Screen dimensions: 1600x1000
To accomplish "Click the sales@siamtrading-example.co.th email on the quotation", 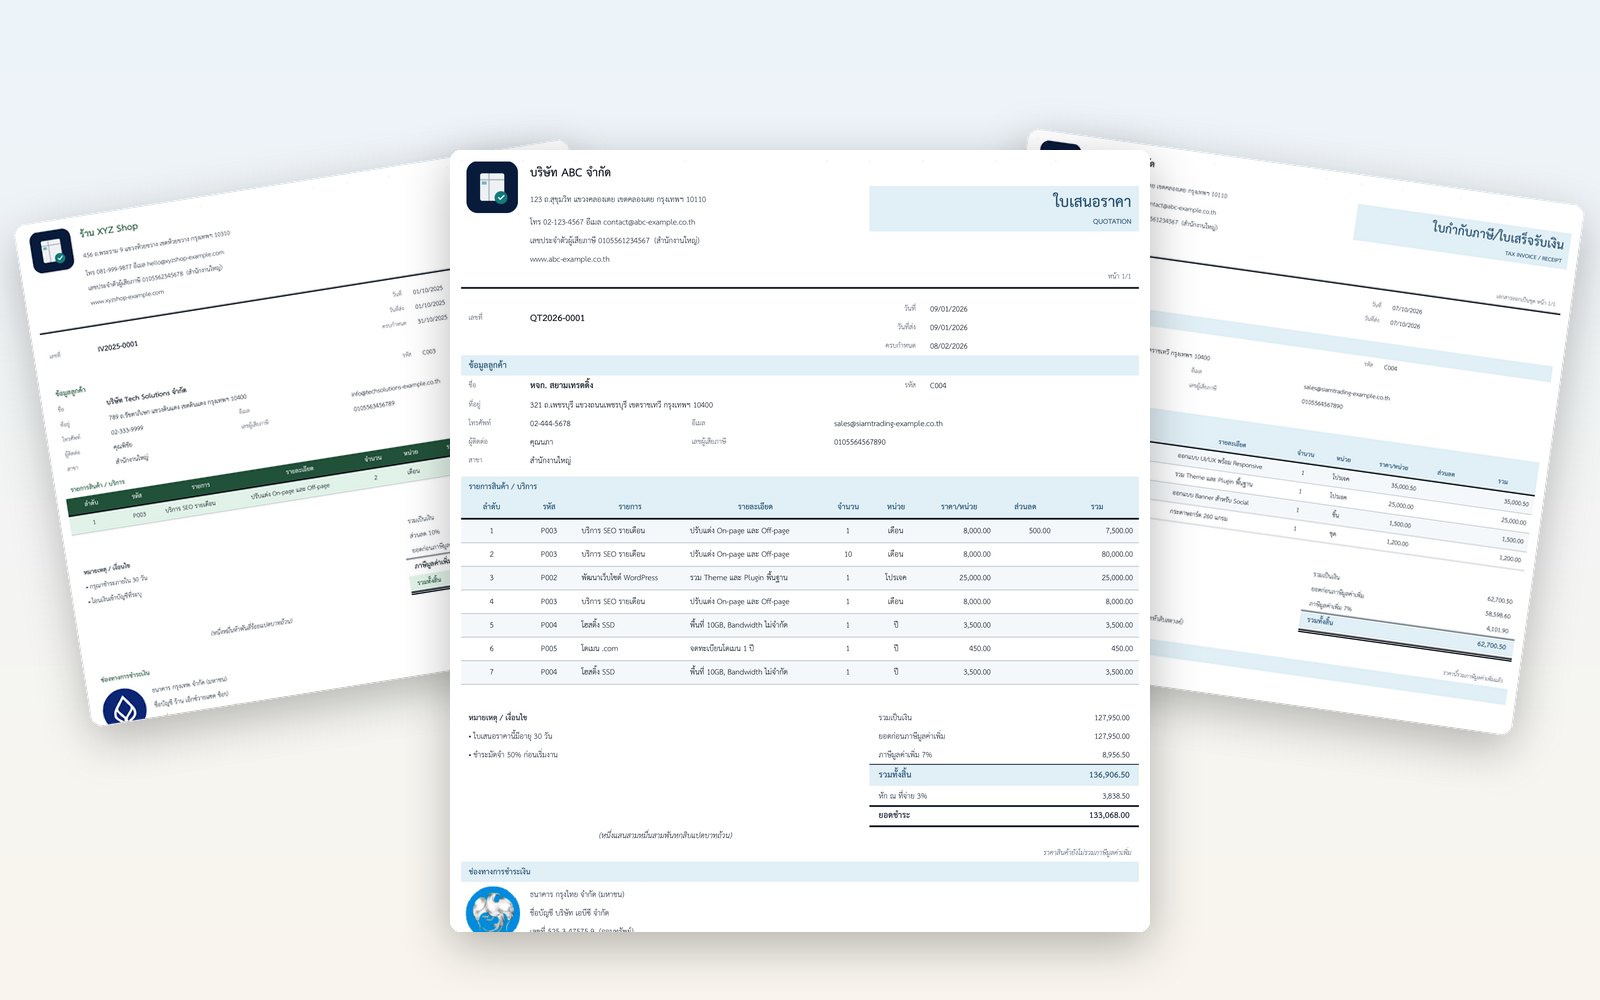I will point(888,424).
